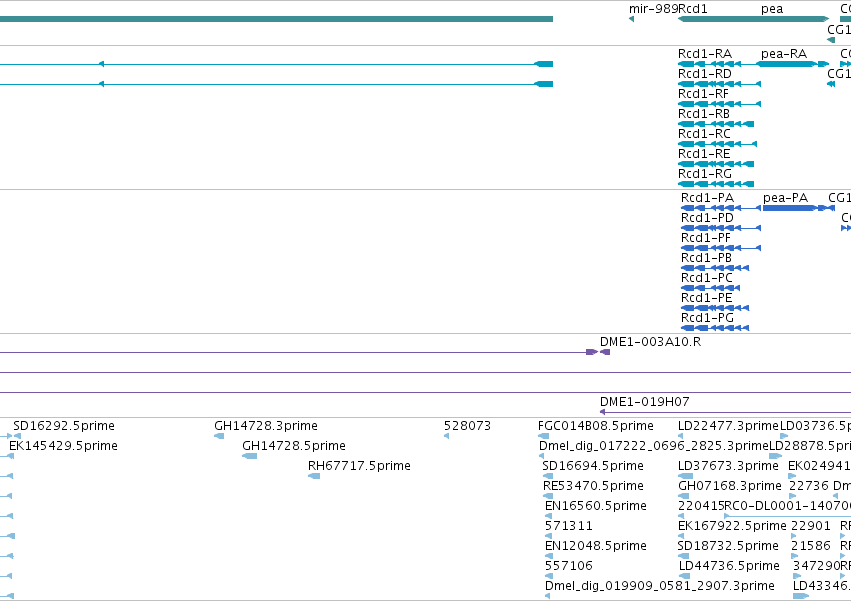
Task: Click the pea-RA transcript
Action: click(x=792, y=64)
